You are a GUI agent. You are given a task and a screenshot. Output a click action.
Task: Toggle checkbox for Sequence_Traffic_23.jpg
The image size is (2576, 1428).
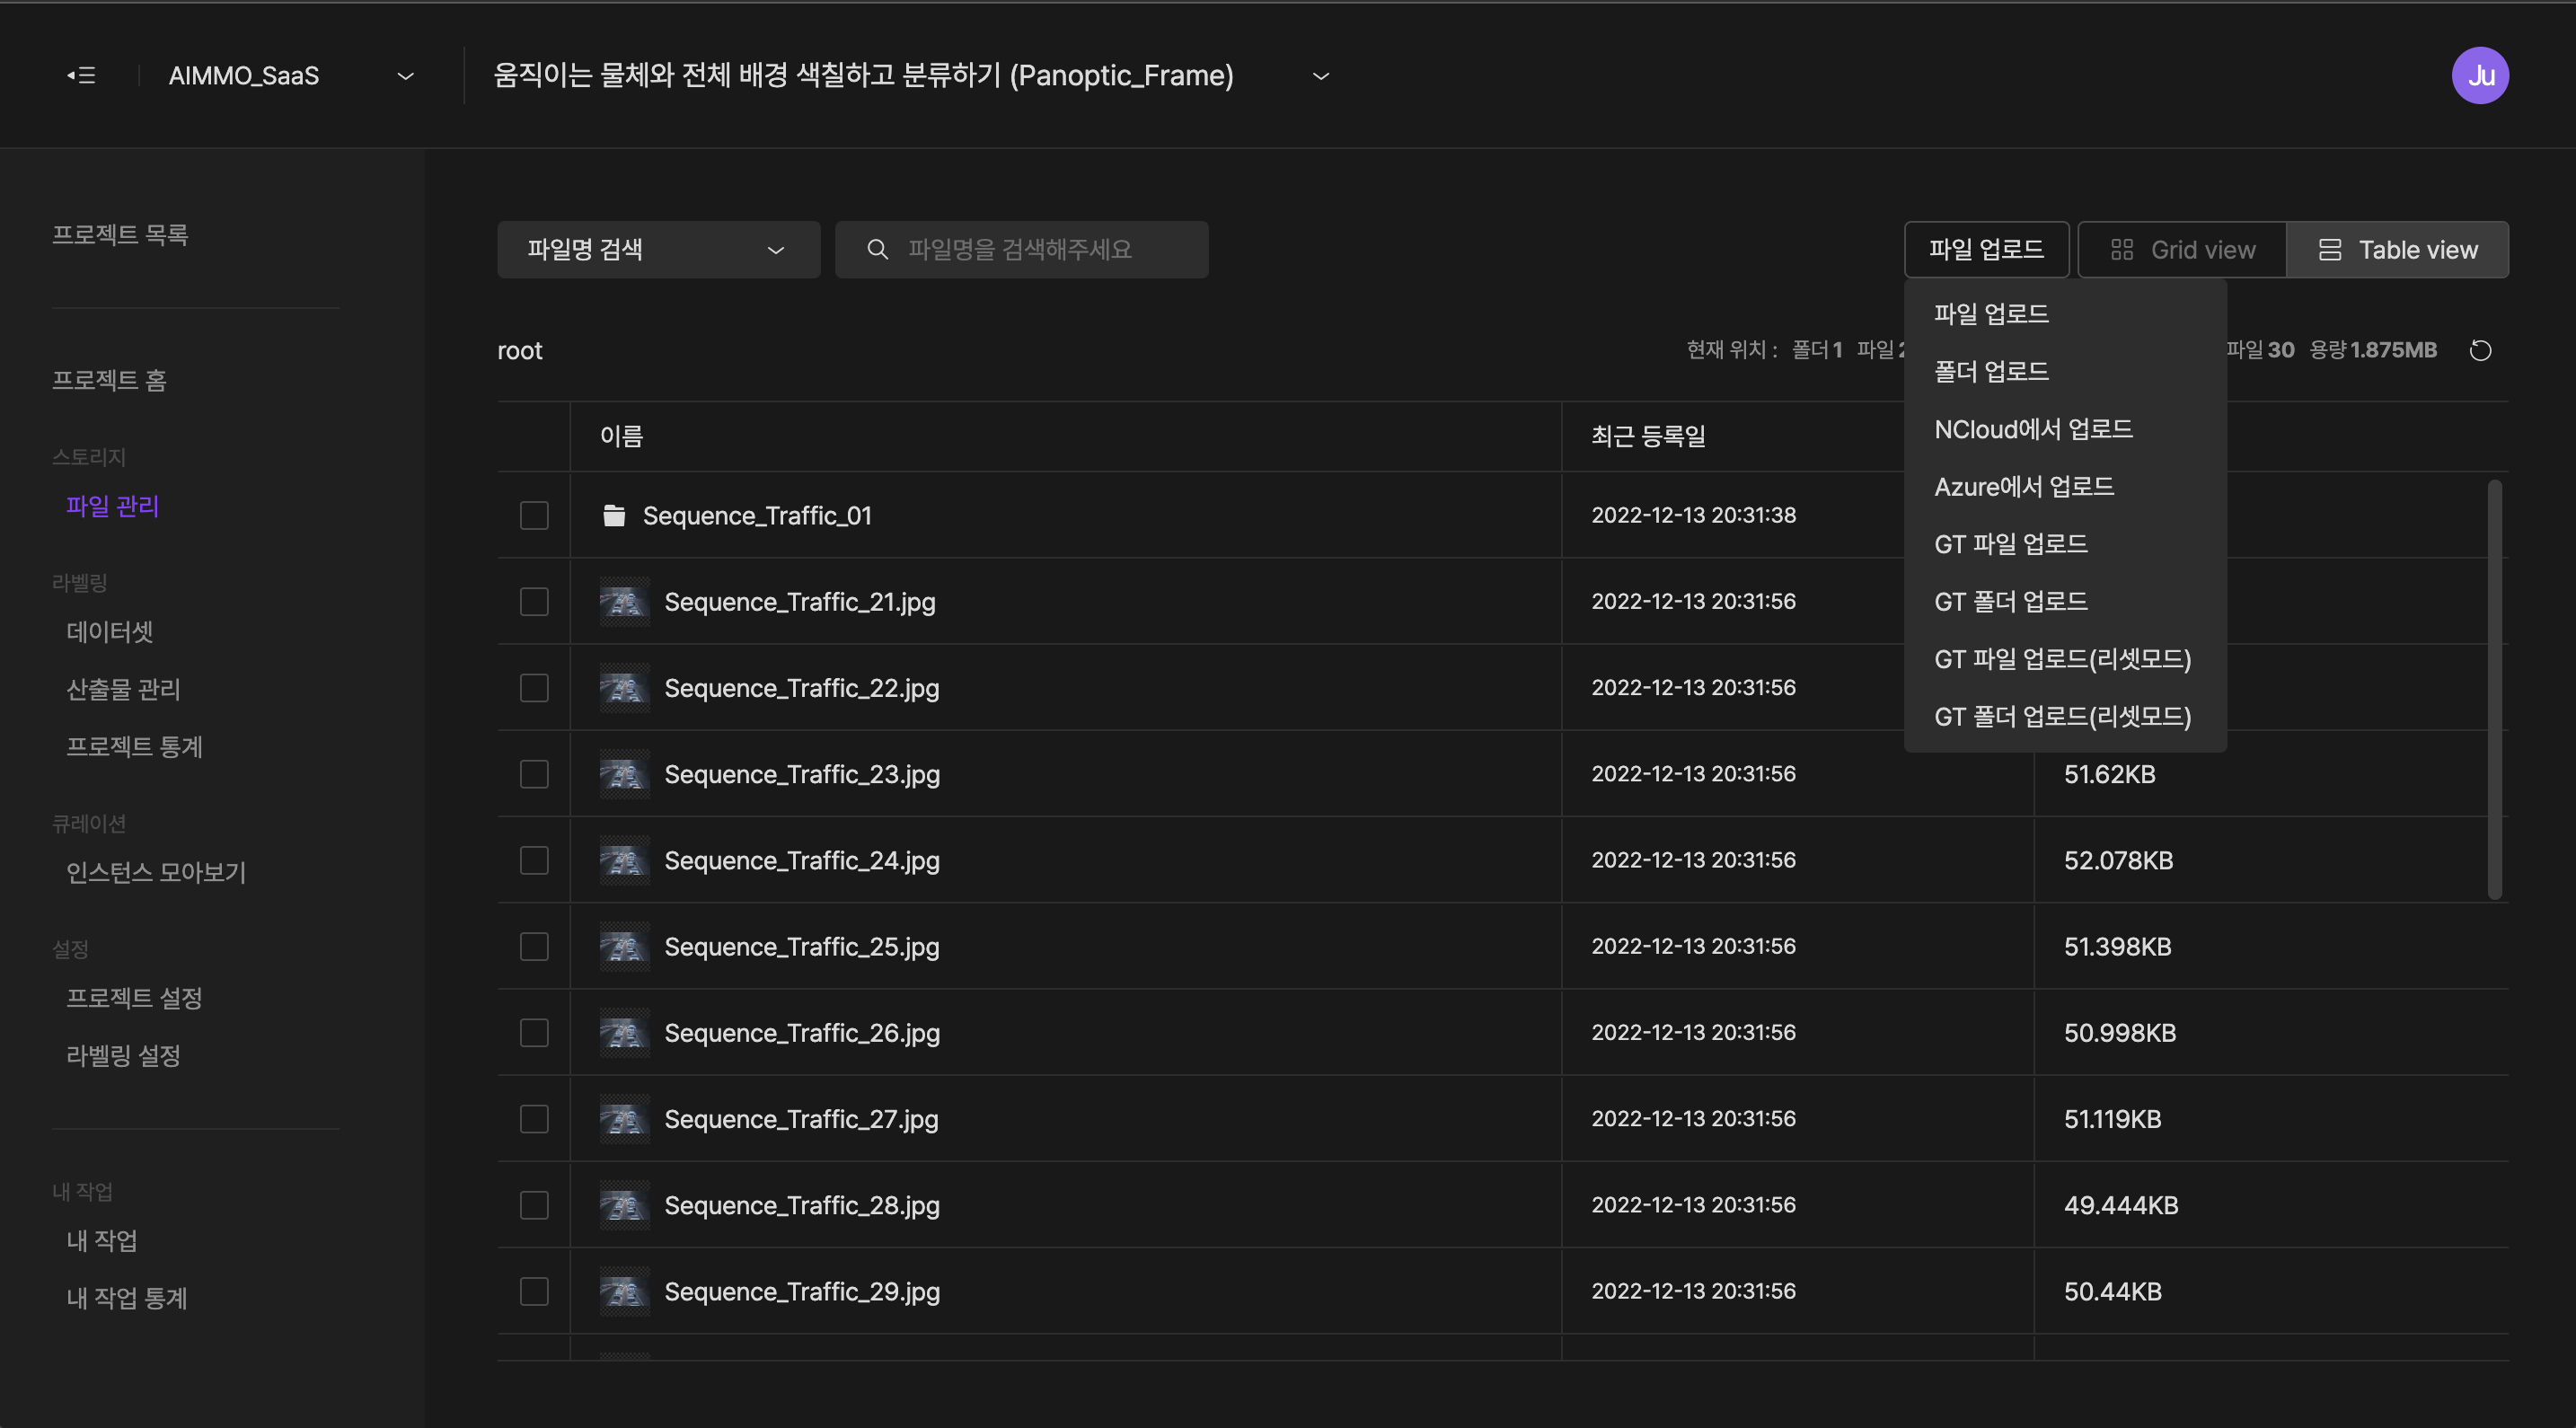(533, 774)
